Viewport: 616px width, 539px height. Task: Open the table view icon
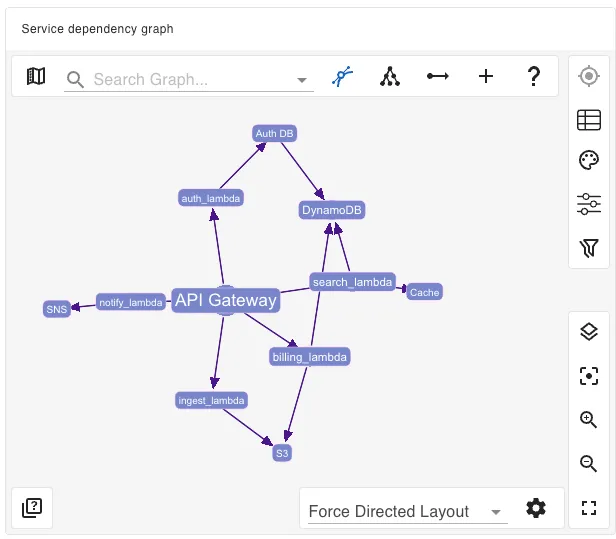[588, 120]
